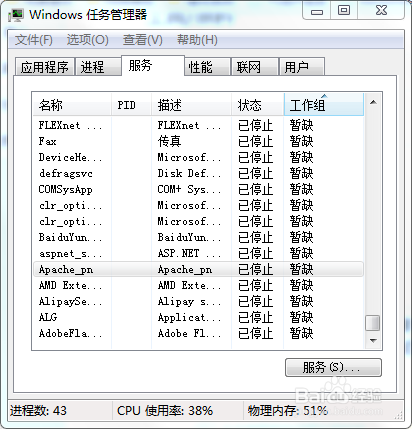Open the 查看(V) menu
Screen dimensions: 412x429
coord(143,40)
